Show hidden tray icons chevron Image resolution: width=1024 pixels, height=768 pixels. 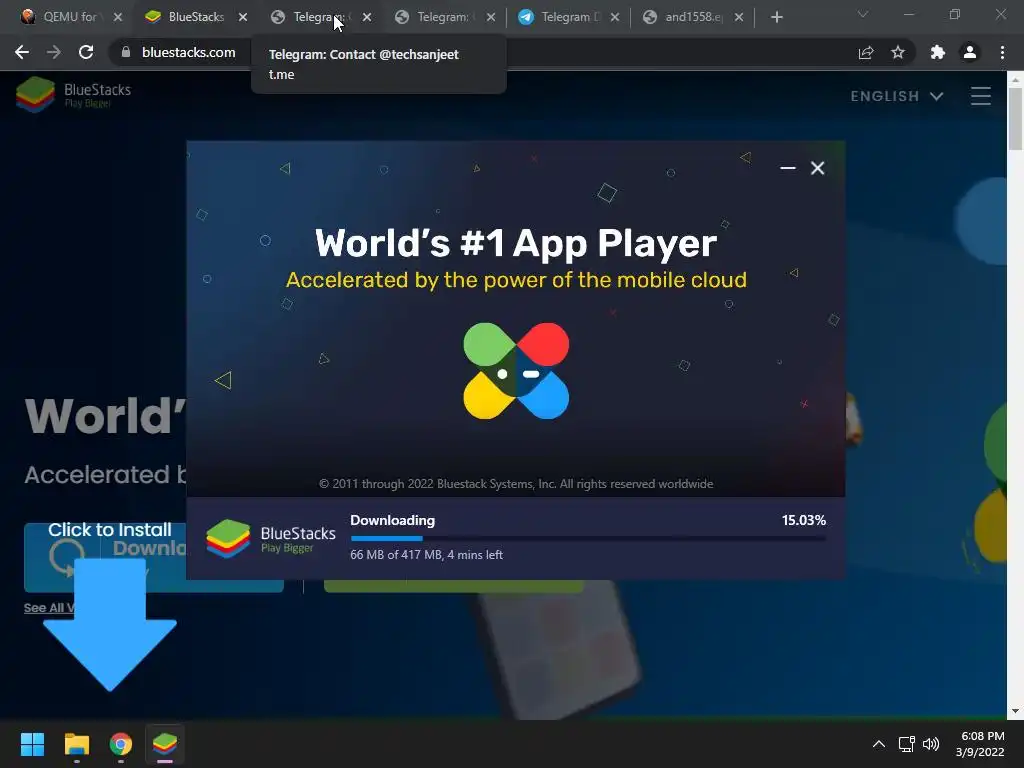pos(878,744)
